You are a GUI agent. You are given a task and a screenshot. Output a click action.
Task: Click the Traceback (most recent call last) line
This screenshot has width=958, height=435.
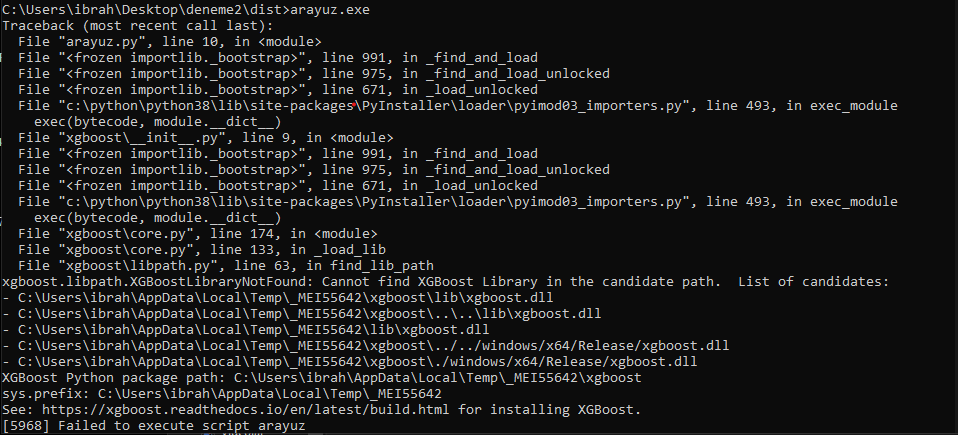pyautogui.click(x=137, y=26)
